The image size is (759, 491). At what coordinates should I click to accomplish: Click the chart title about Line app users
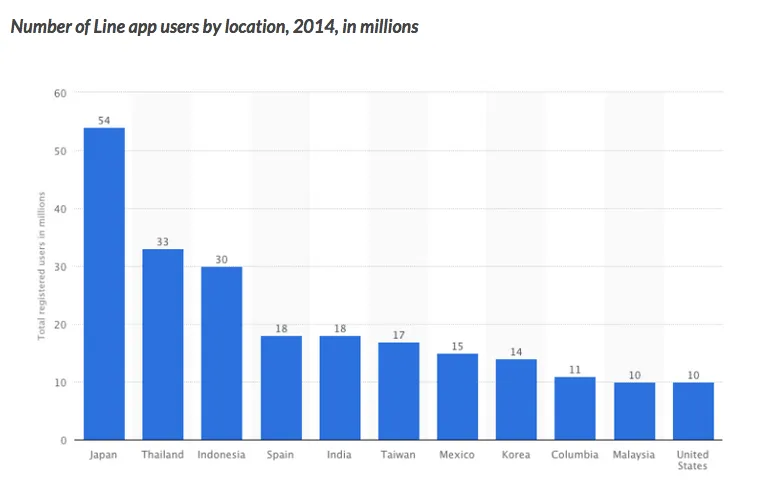point(214,27)
